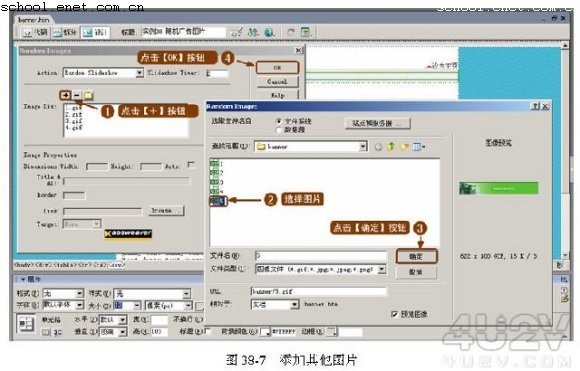Open the border color swatch
This screenshot has height=371, width=580.
click(332, 331)
